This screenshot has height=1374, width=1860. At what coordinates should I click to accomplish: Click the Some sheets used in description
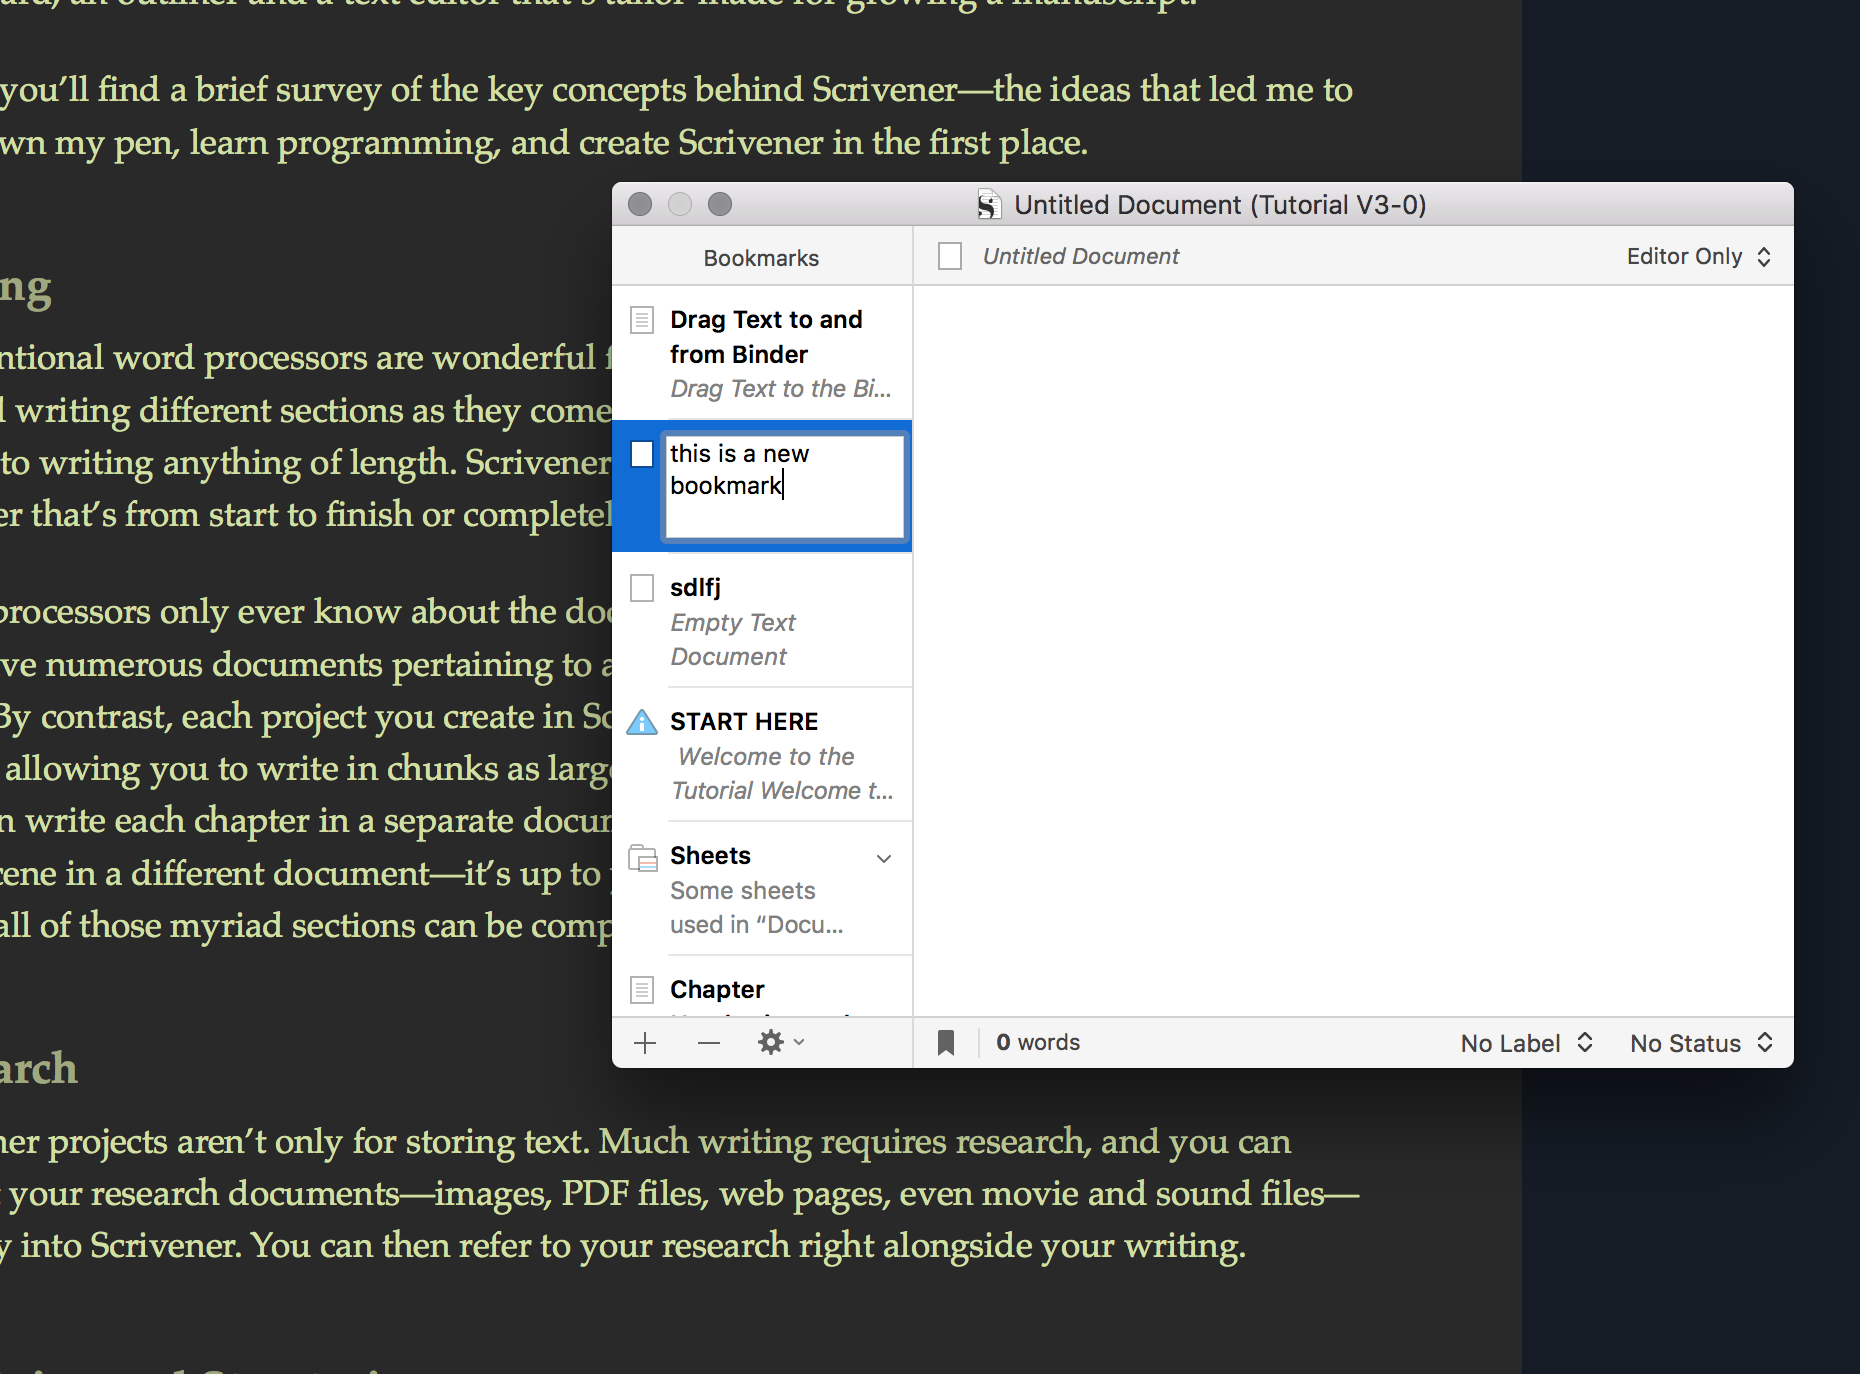(757, 908)
